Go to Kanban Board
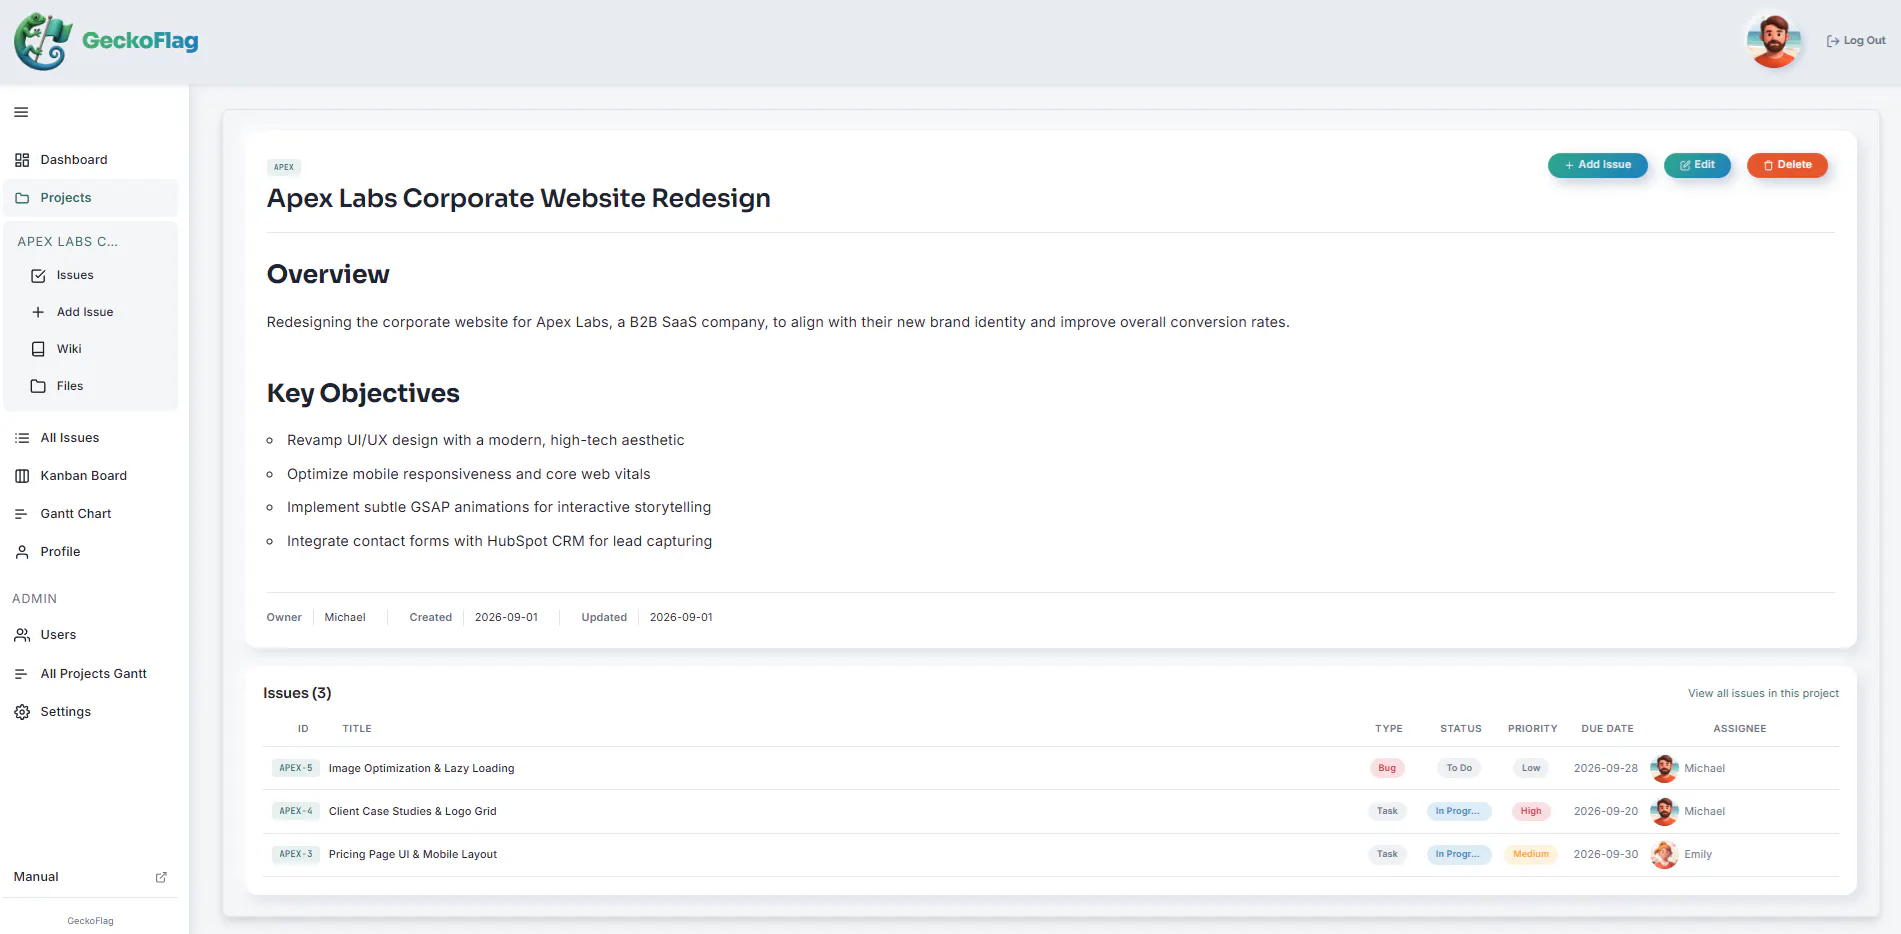The width and height of the screenshot is (1901, 934). (x=91, y=476)
